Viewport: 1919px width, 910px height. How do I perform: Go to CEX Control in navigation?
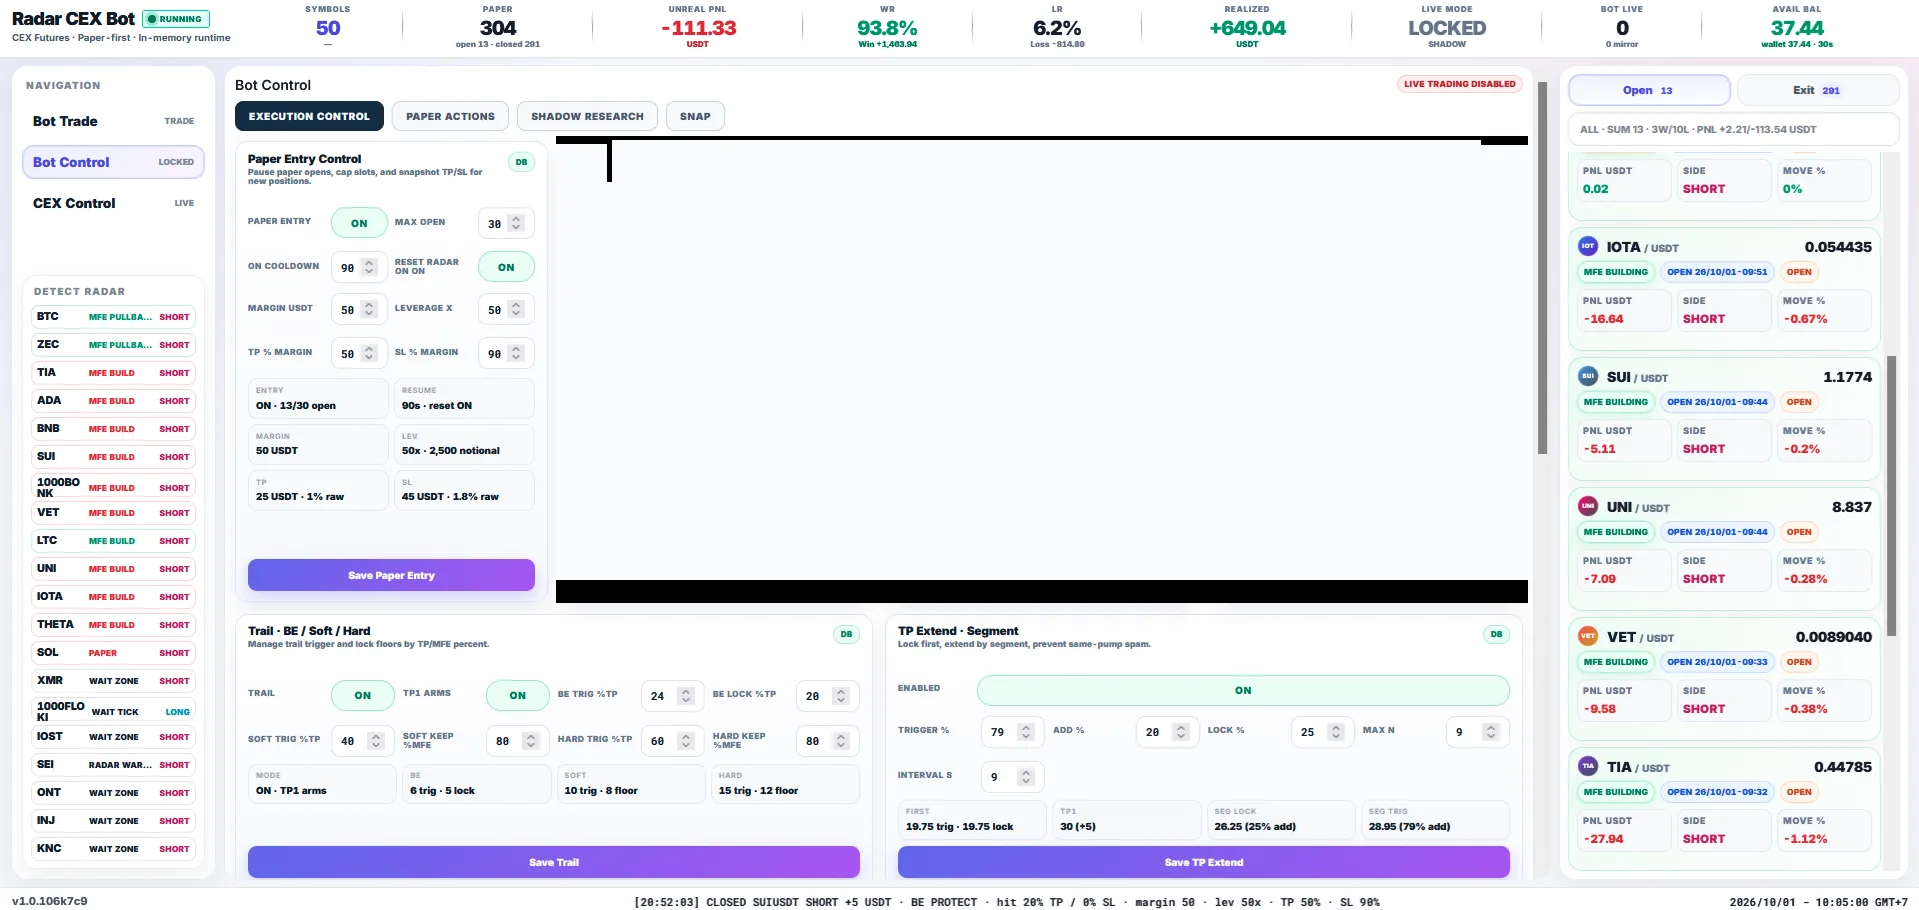click(x=113, y=203)
